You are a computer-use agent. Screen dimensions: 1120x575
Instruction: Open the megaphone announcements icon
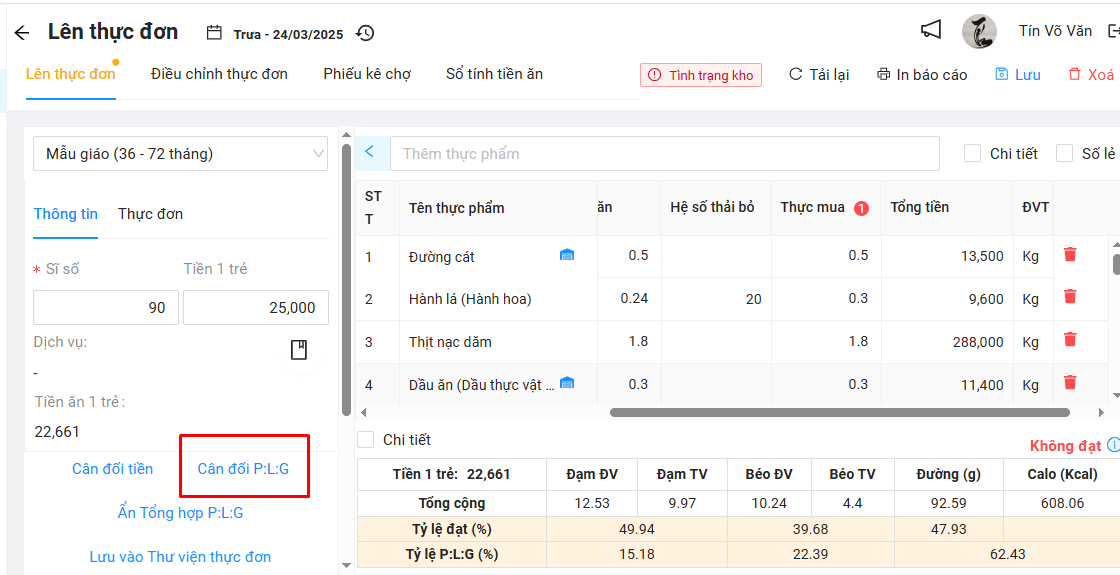[931, 31]
